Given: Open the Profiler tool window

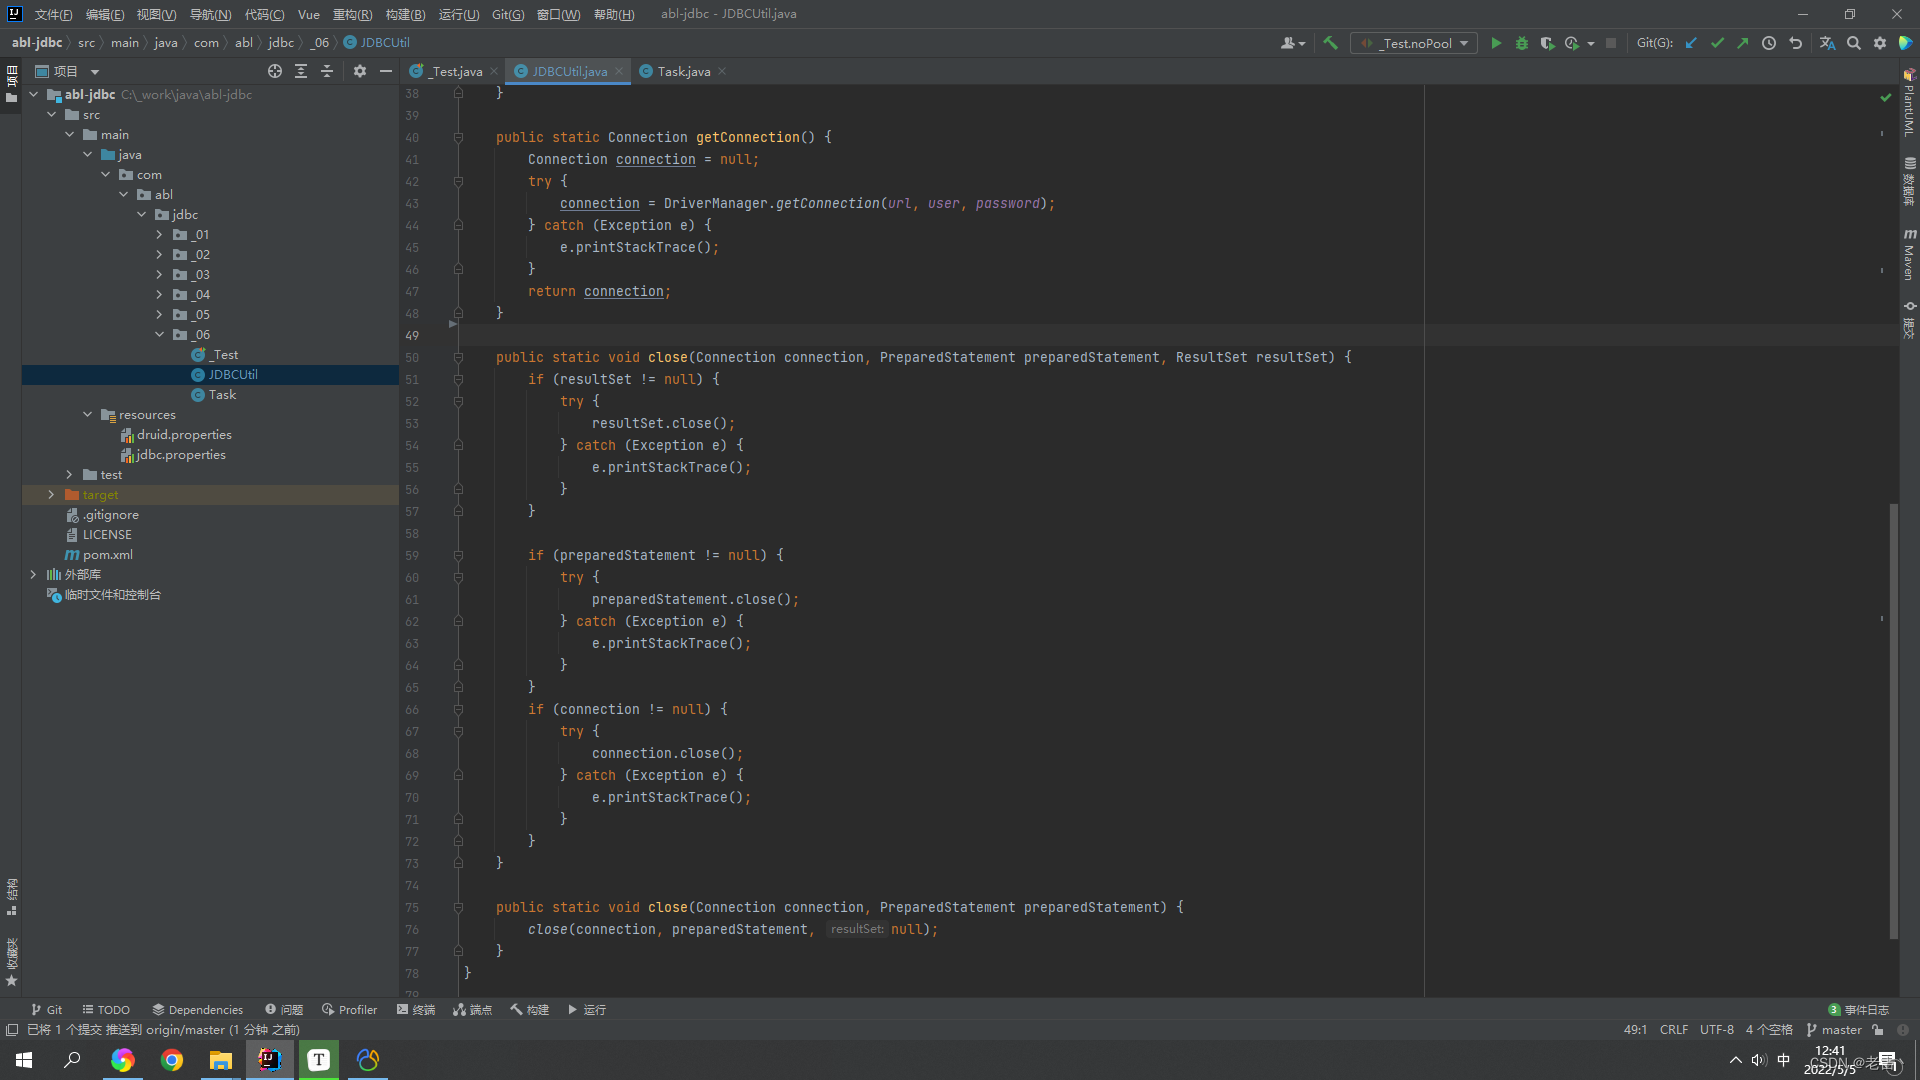Looking at the screenshot, I should pyautogui.click(x=349, y=1009).
